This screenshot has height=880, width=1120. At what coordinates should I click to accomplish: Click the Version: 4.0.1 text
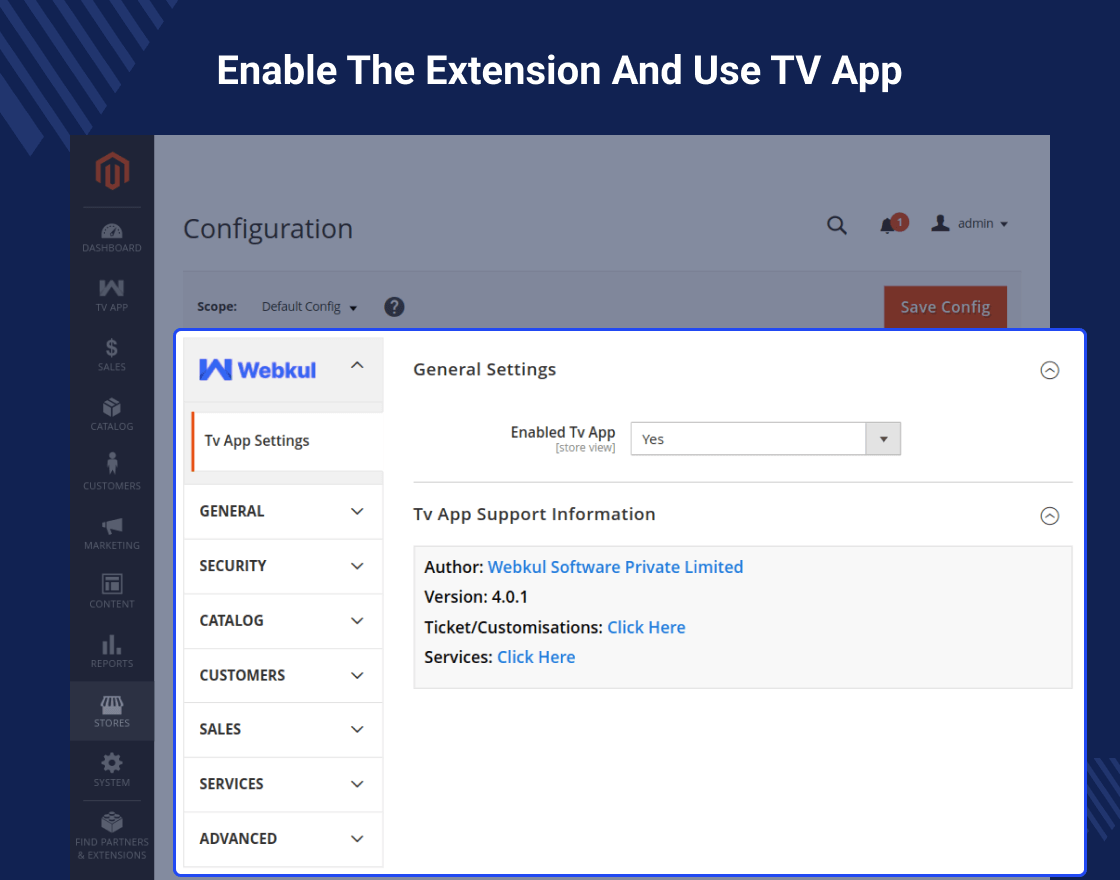click(476, 597)
